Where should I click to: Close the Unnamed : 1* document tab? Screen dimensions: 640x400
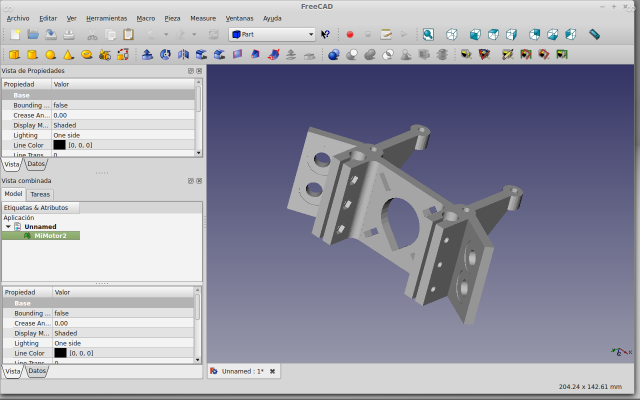coord(272,371)
